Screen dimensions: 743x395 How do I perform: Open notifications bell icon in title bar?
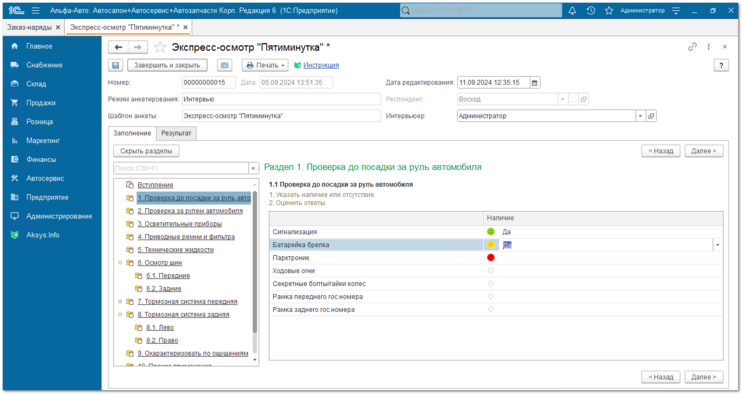pos(572,10)
